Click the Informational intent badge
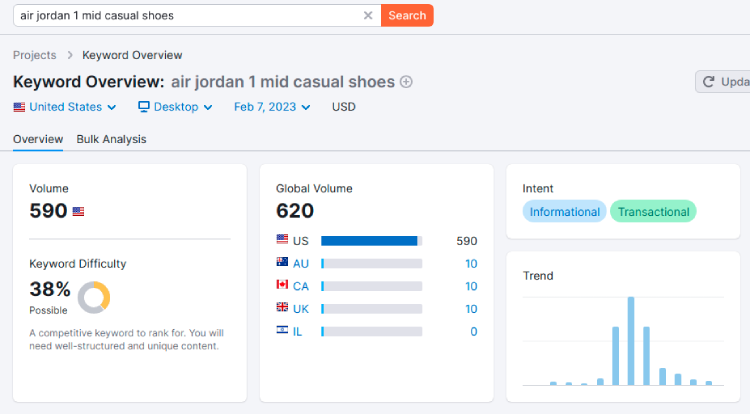 [x=564, y=211]
